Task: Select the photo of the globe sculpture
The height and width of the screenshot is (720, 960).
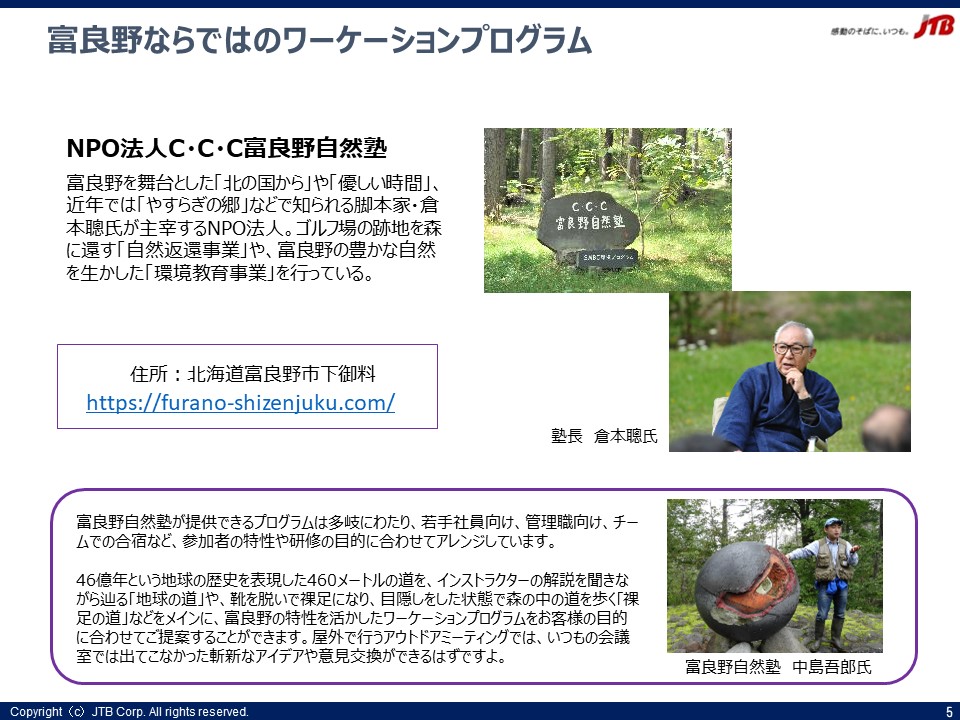Action: (774, 576)
